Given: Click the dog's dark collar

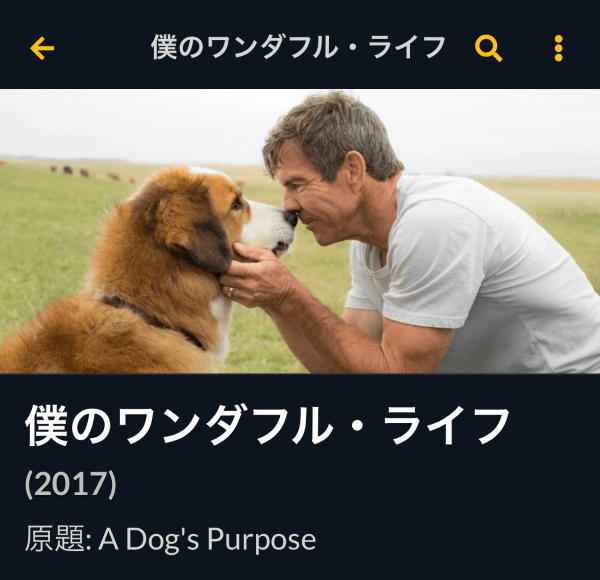Looking at the screenshot, I should (x=153, y=319).
